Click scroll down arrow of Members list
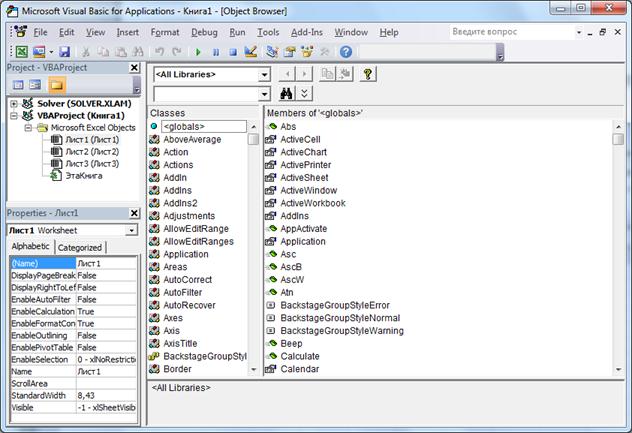The height and width of the screenshot is (433, 632). coord(618,369)
